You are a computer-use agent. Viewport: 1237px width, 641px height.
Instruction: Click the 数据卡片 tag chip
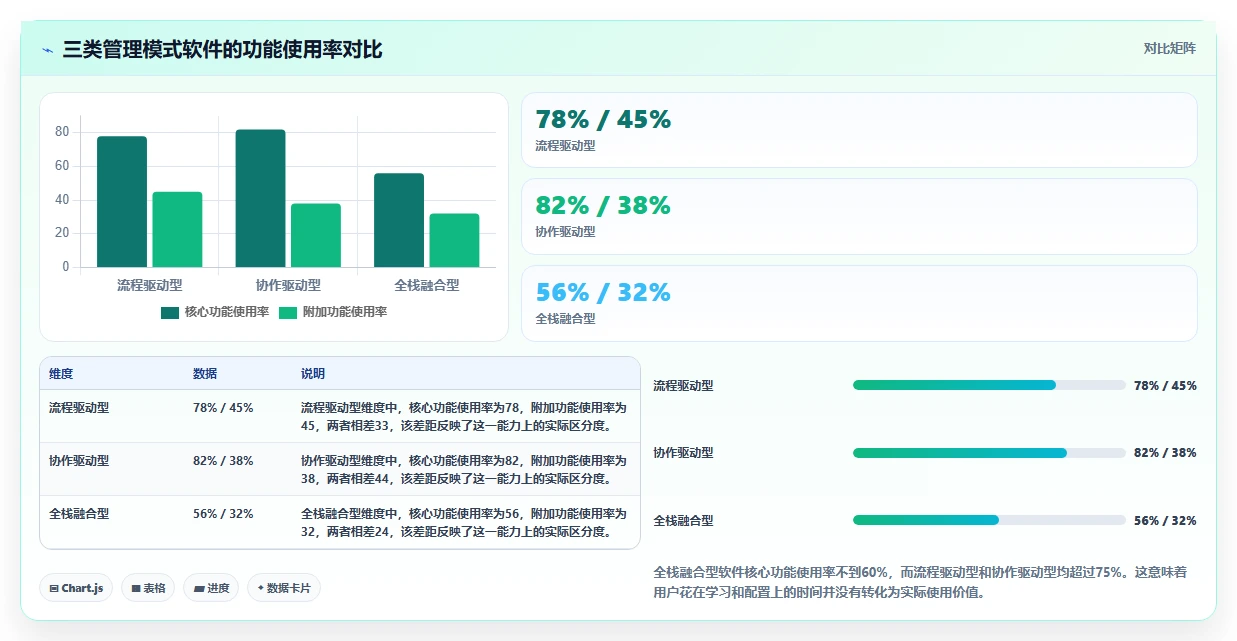tap(284, 588)
